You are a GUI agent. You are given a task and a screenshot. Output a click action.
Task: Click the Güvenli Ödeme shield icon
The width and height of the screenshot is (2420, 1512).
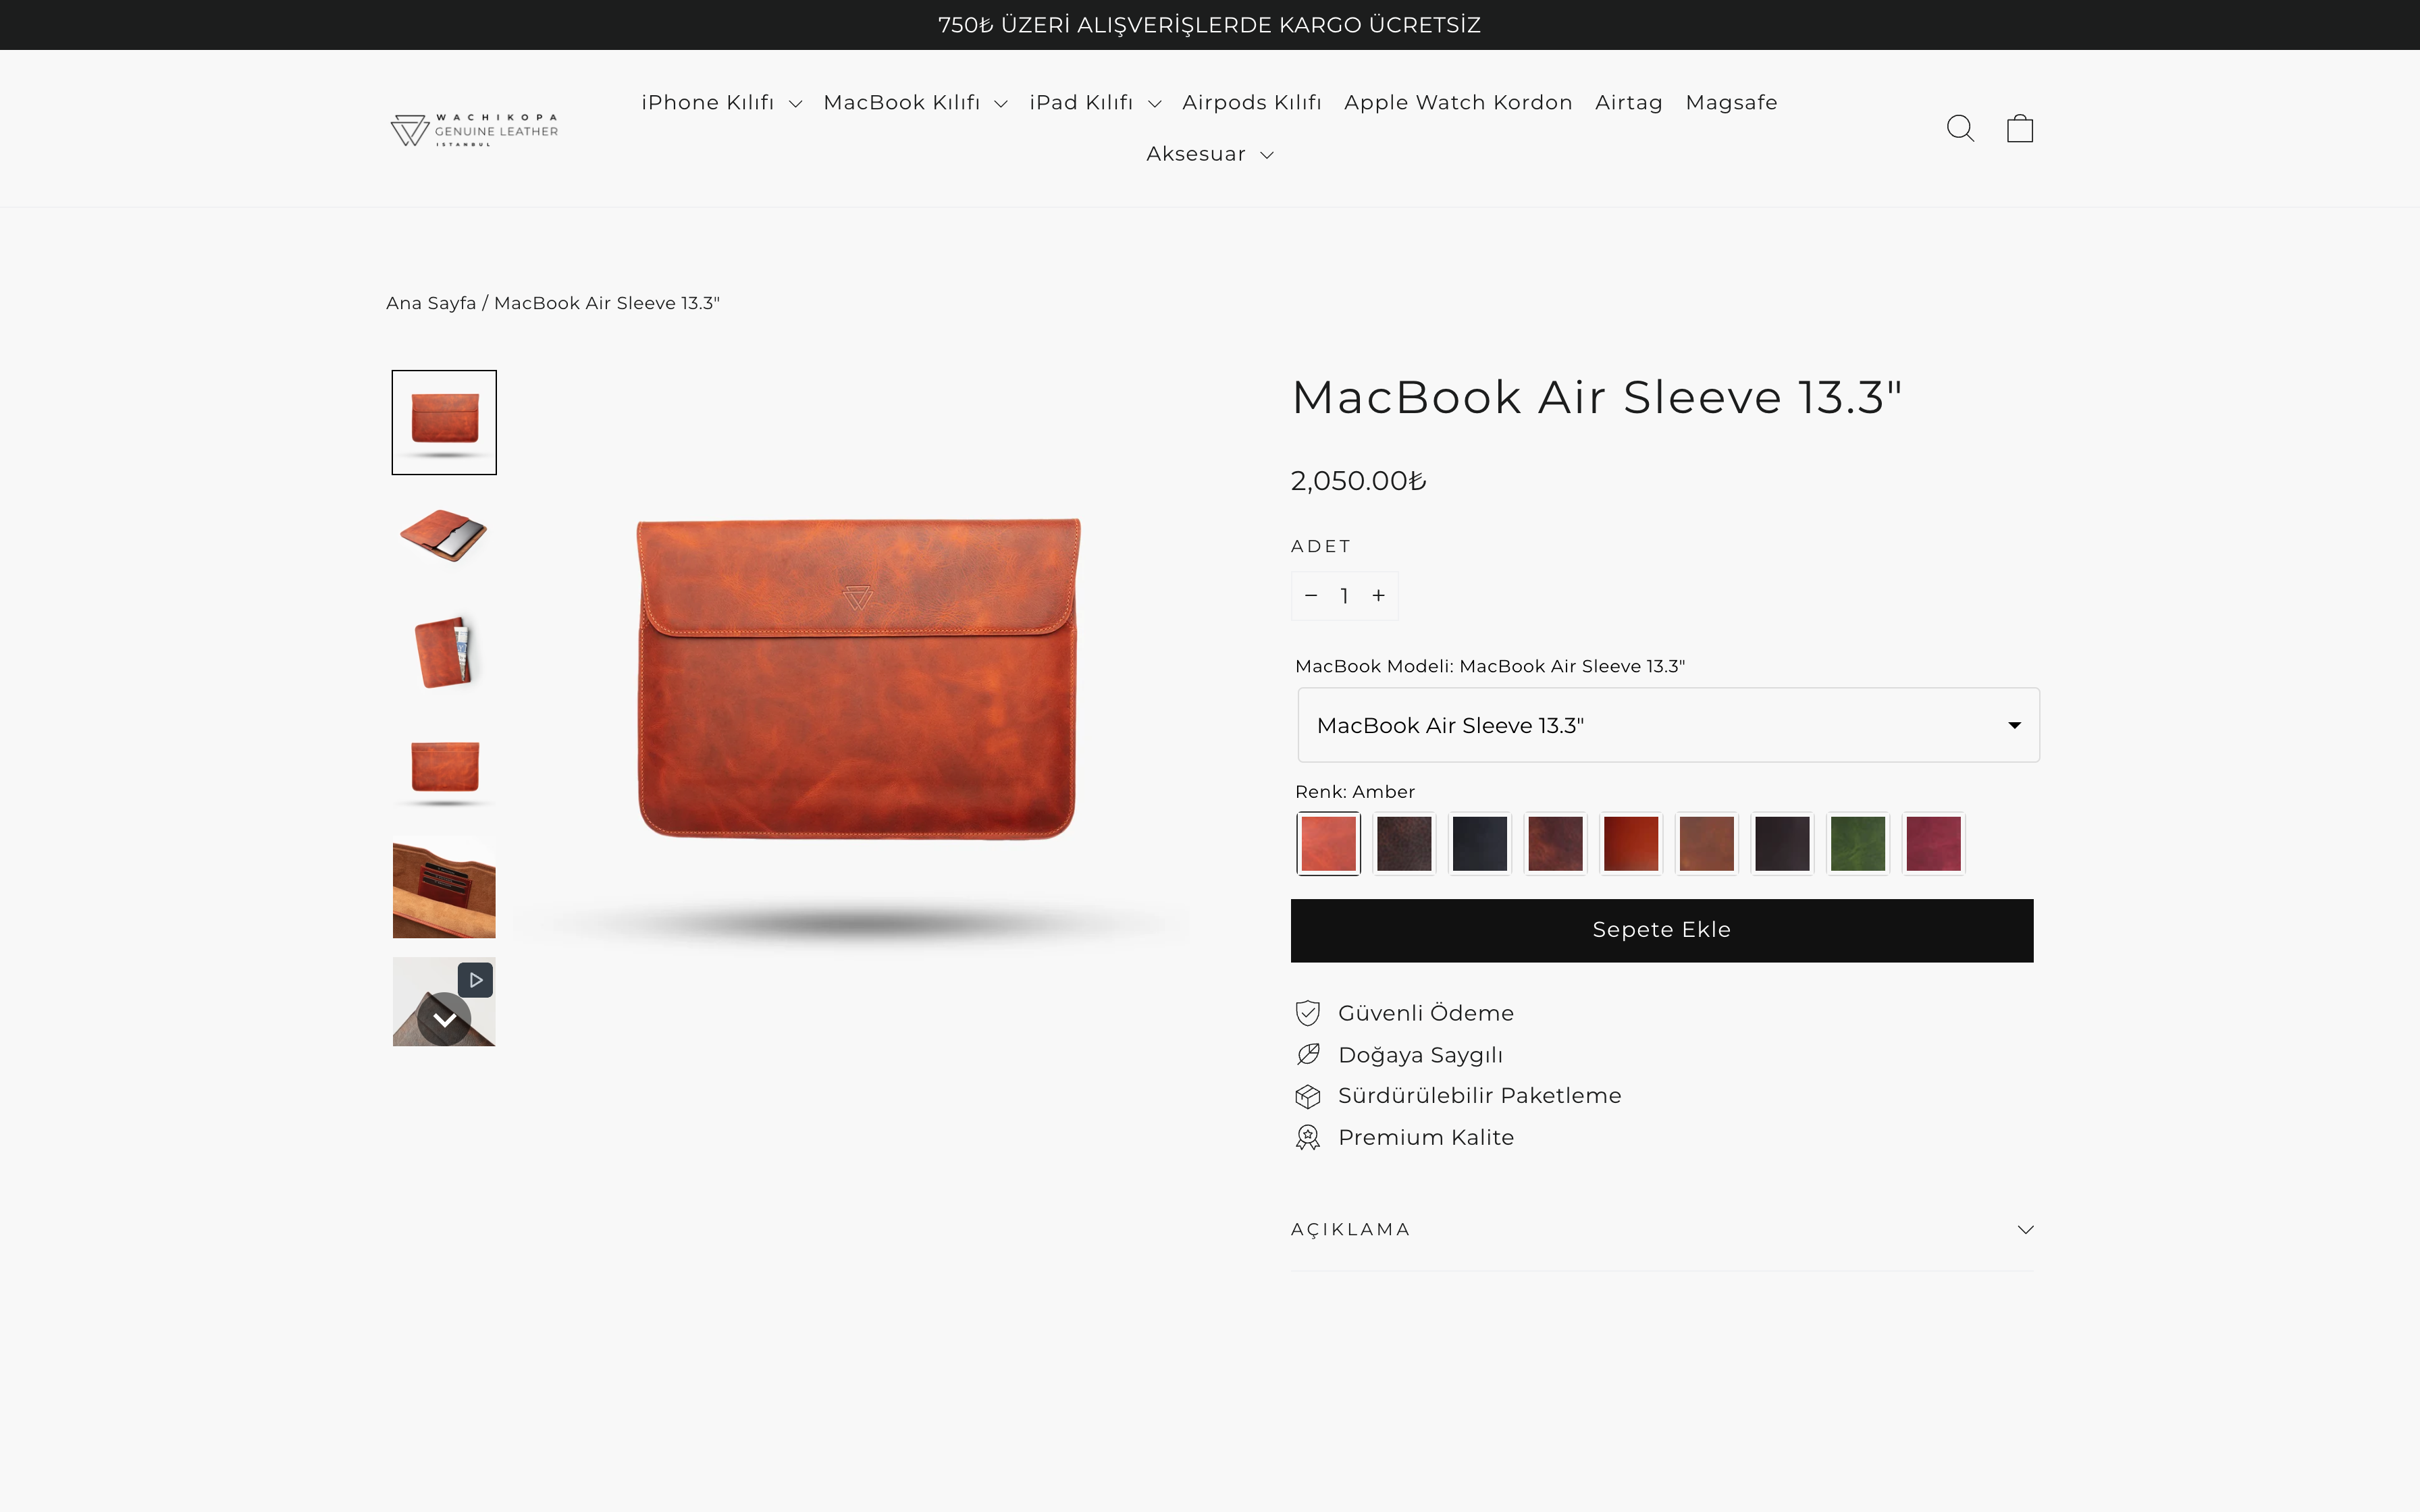click(1307, 1013)
